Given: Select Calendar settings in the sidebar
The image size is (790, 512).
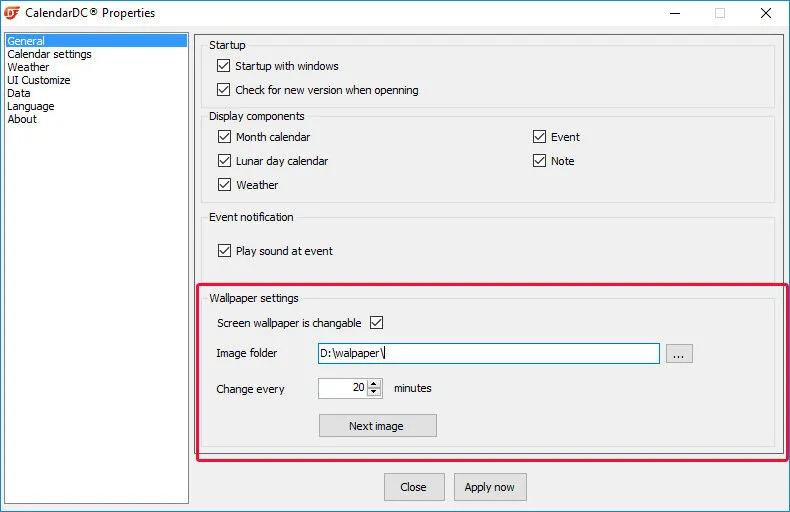Looking at the screenshot, I should (x=49, y=54).
